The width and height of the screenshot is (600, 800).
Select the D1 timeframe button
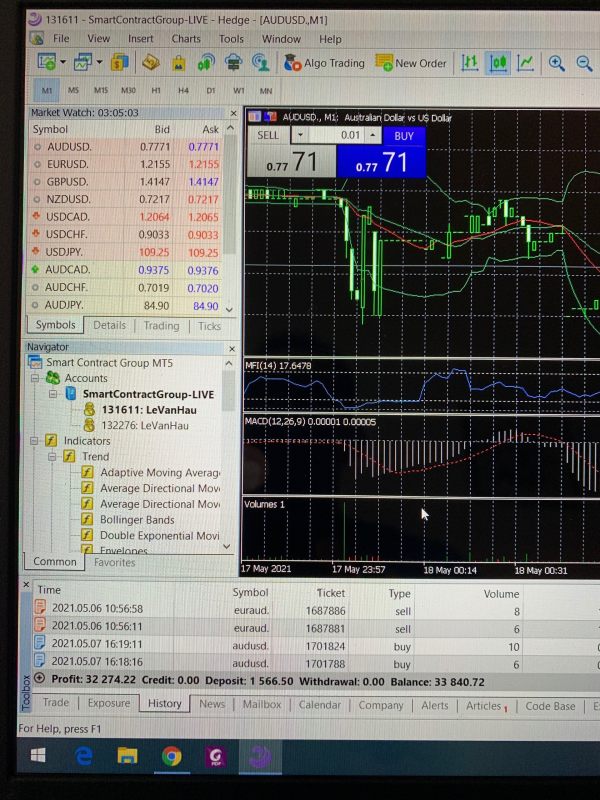tap(211, 90)
